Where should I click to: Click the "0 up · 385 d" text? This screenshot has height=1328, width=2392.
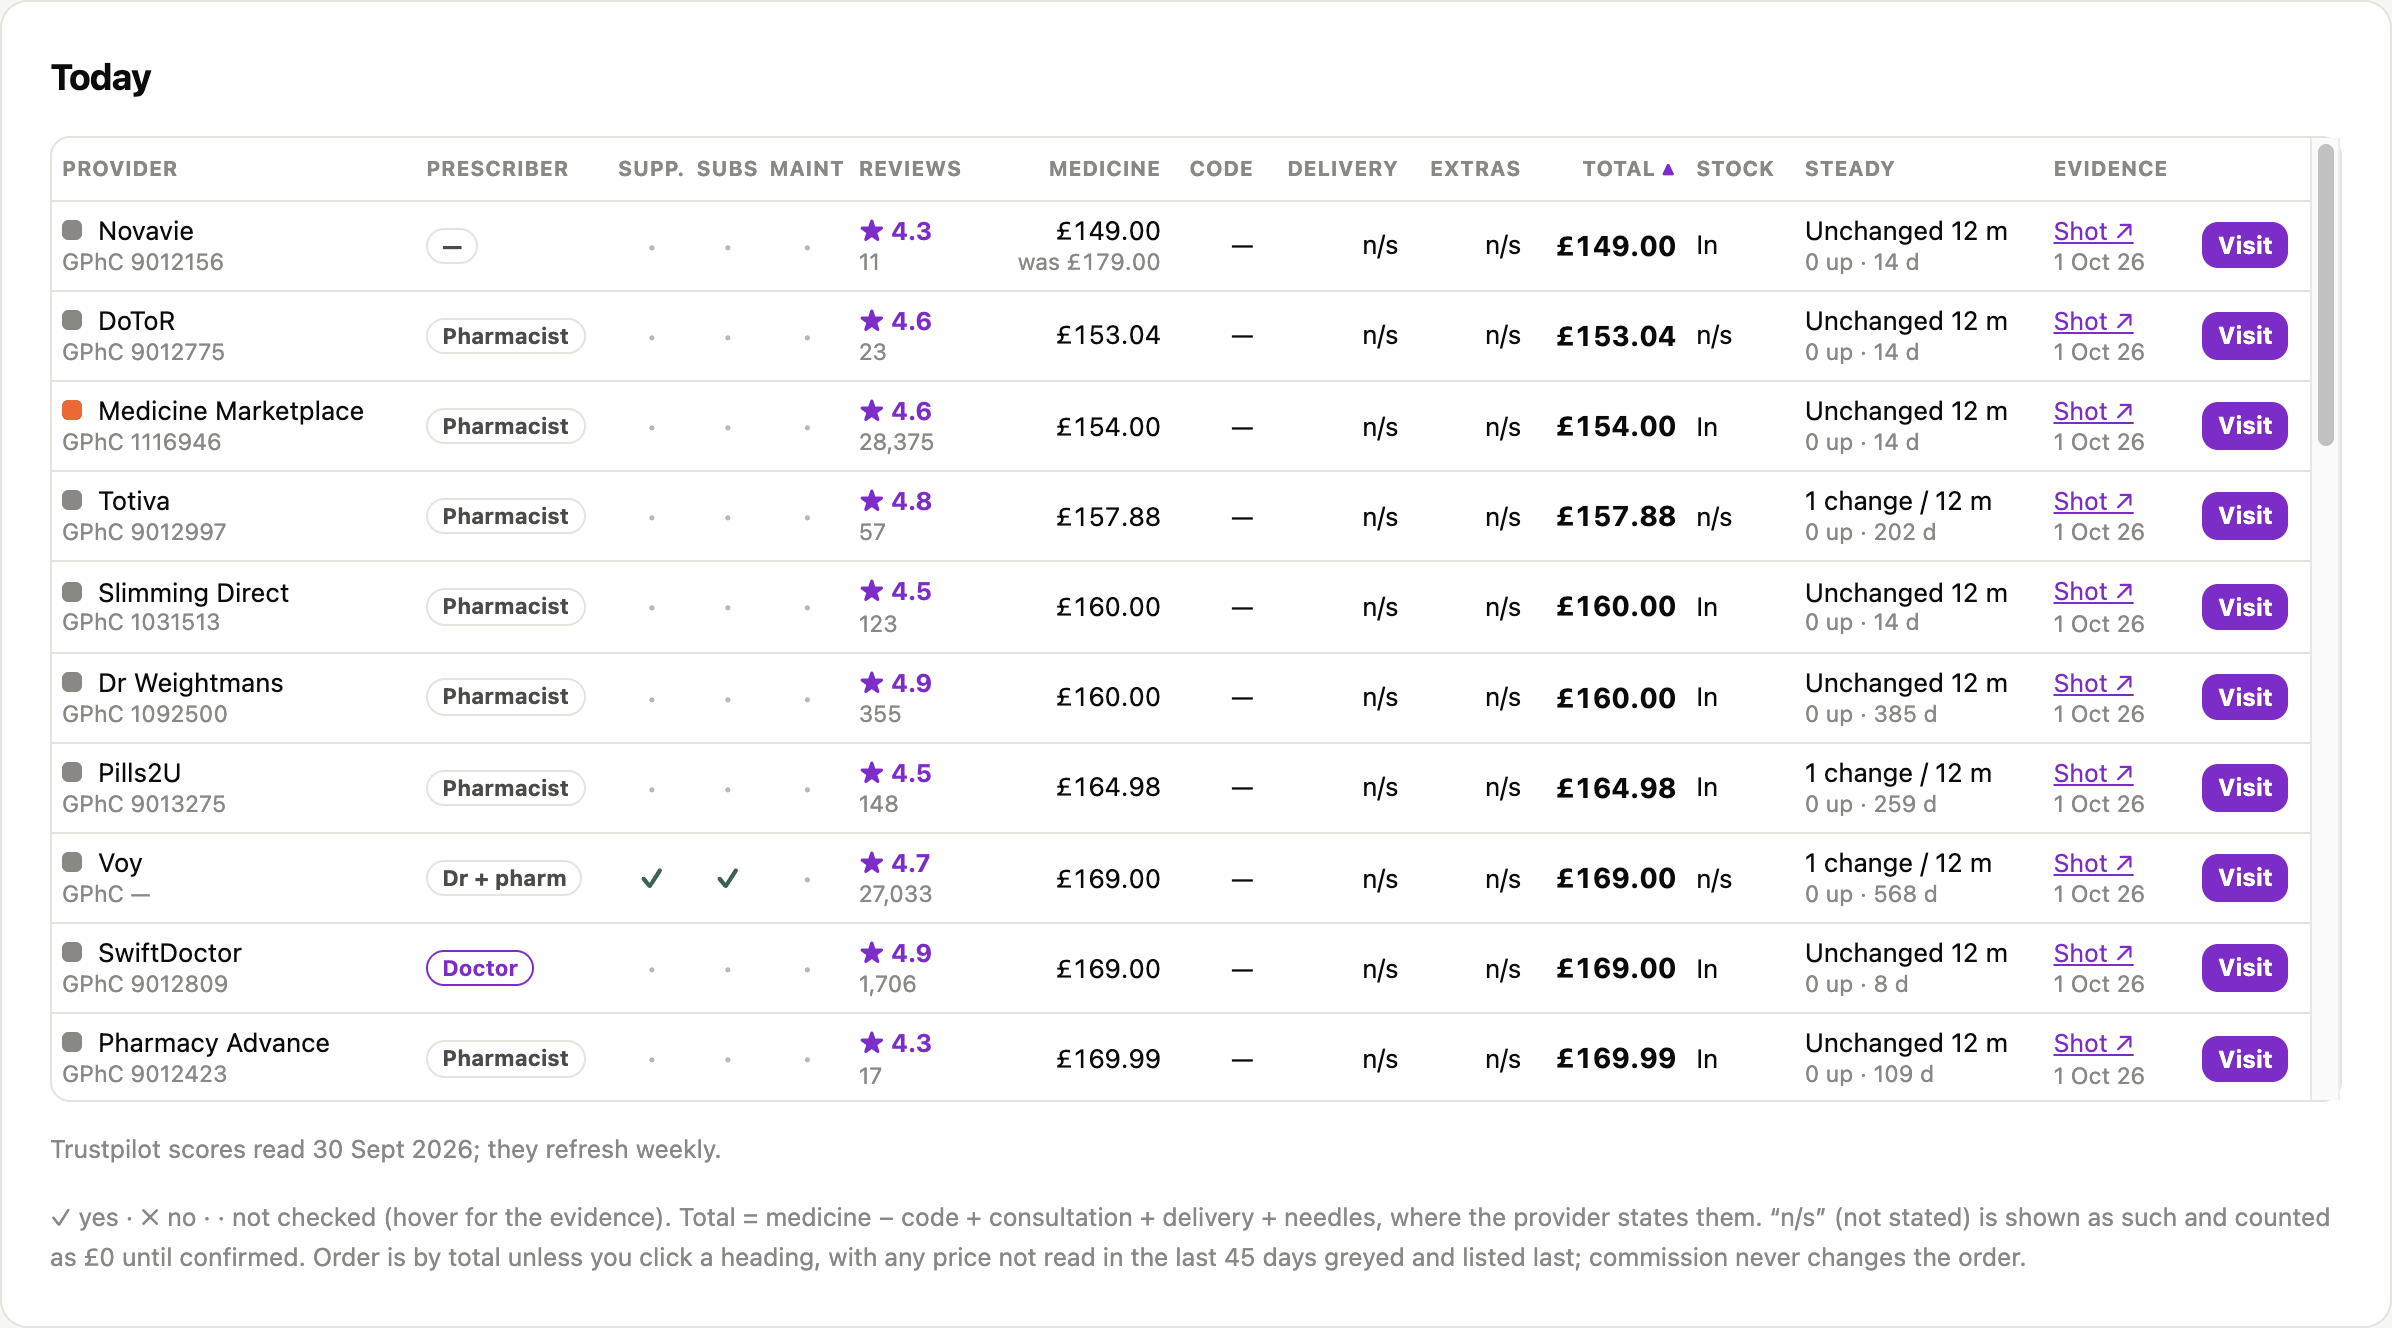click(x=1871, y=714)
